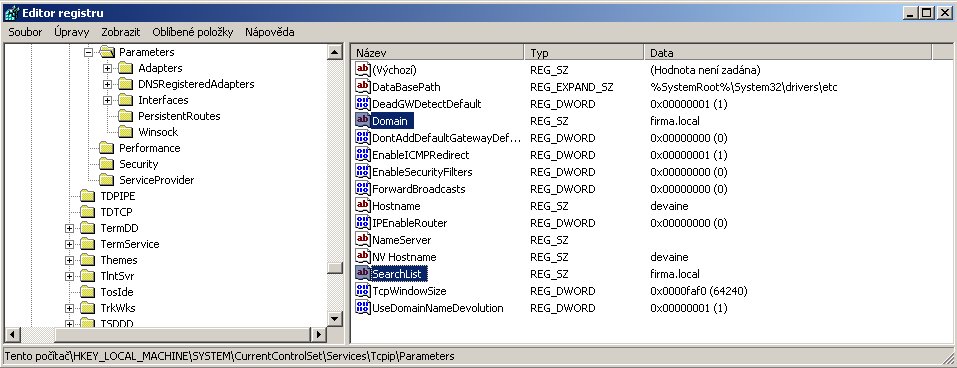Viewport: 957px width, 368px height.
Task: Select the DNSRegisteredAdapters tree item label
Action: tap(196, 84)
